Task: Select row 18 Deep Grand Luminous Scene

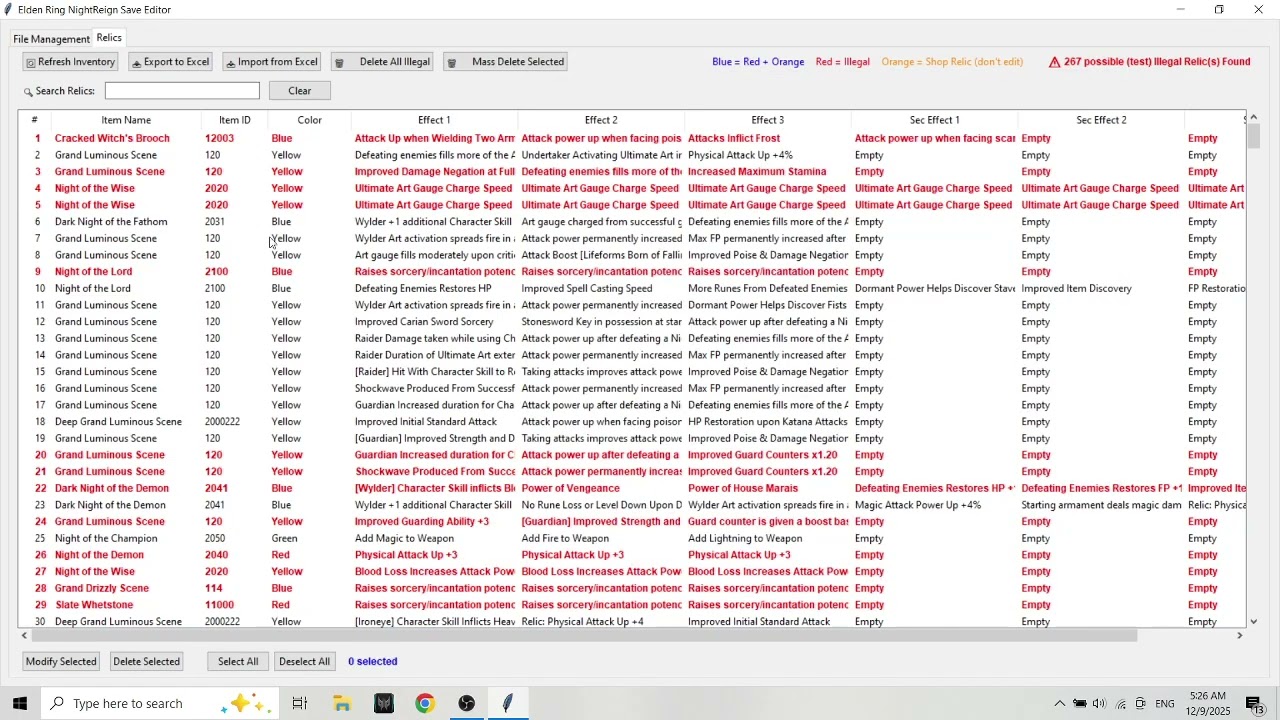Action: click(x=632, y=422)
